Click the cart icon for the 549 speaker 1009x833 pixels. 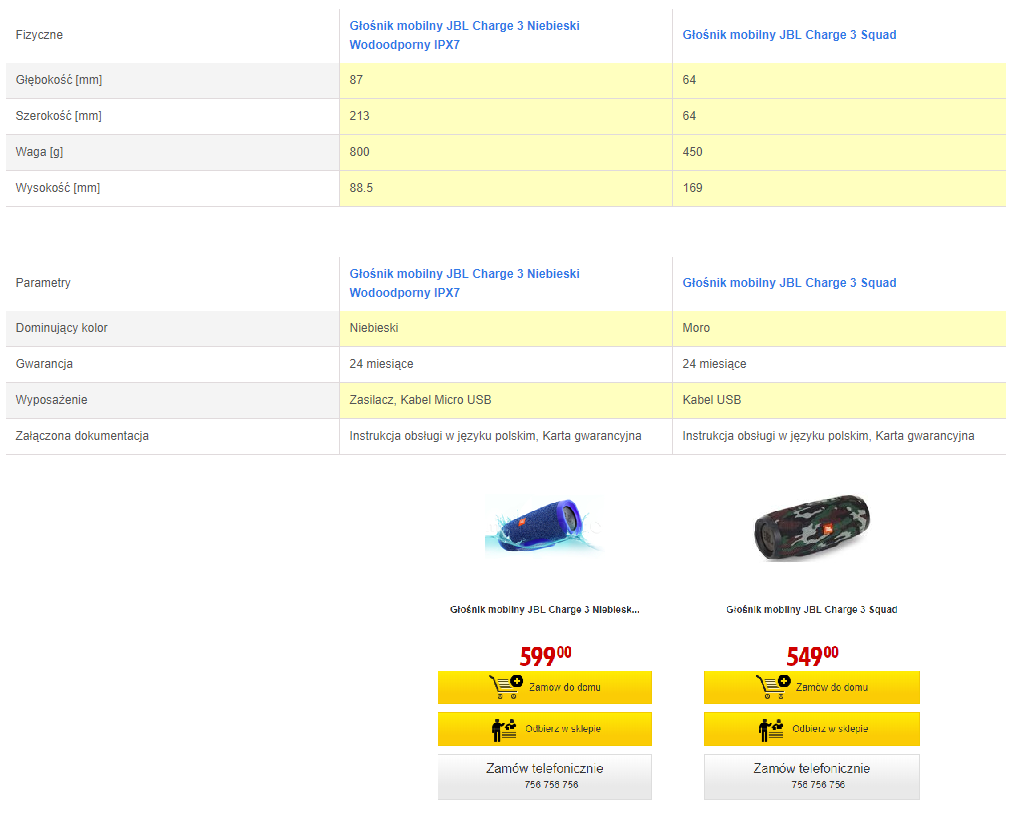pyautogui.click(x=773, y=686)
